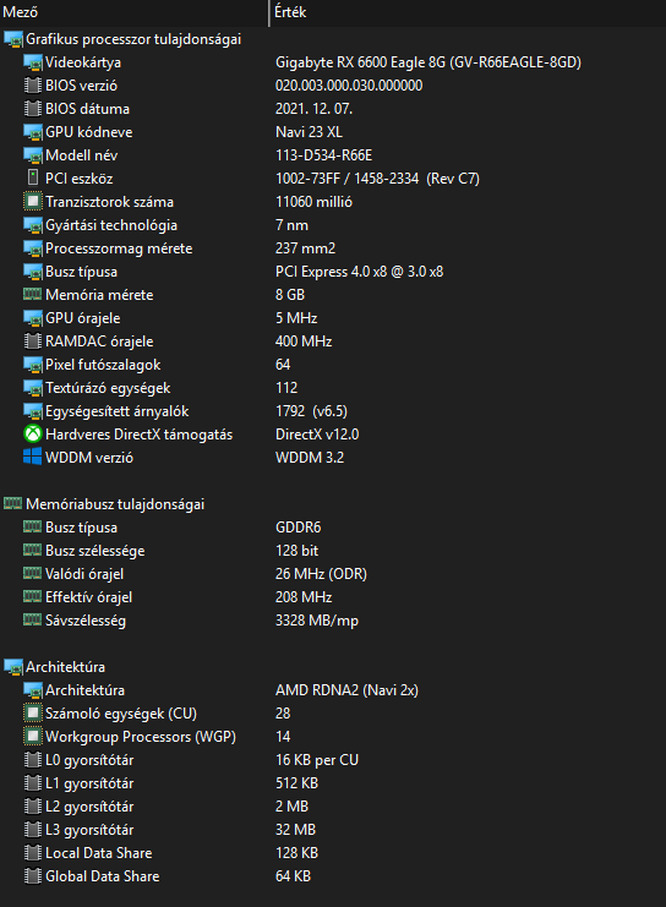This screenshot has width=666, height=907.
Task: Click the Global Data Share icon
Action: pos(33,876)
